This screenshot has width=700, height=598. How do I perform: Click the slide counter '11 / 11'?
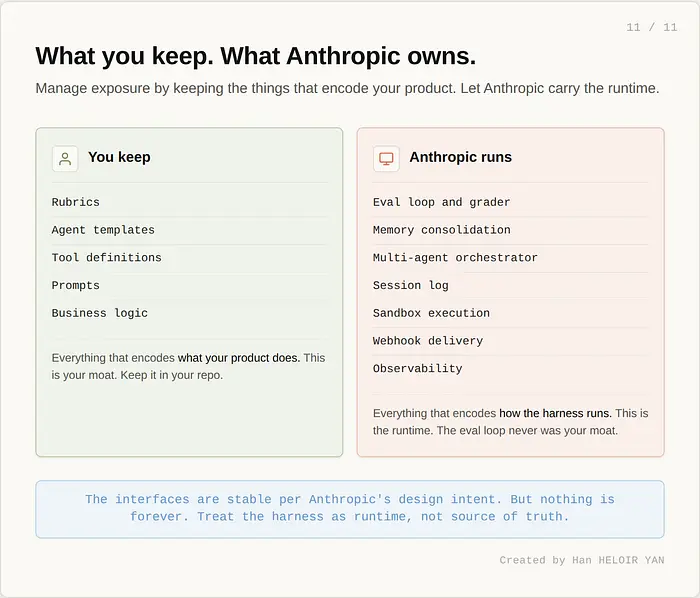click(x=651, y=27)
